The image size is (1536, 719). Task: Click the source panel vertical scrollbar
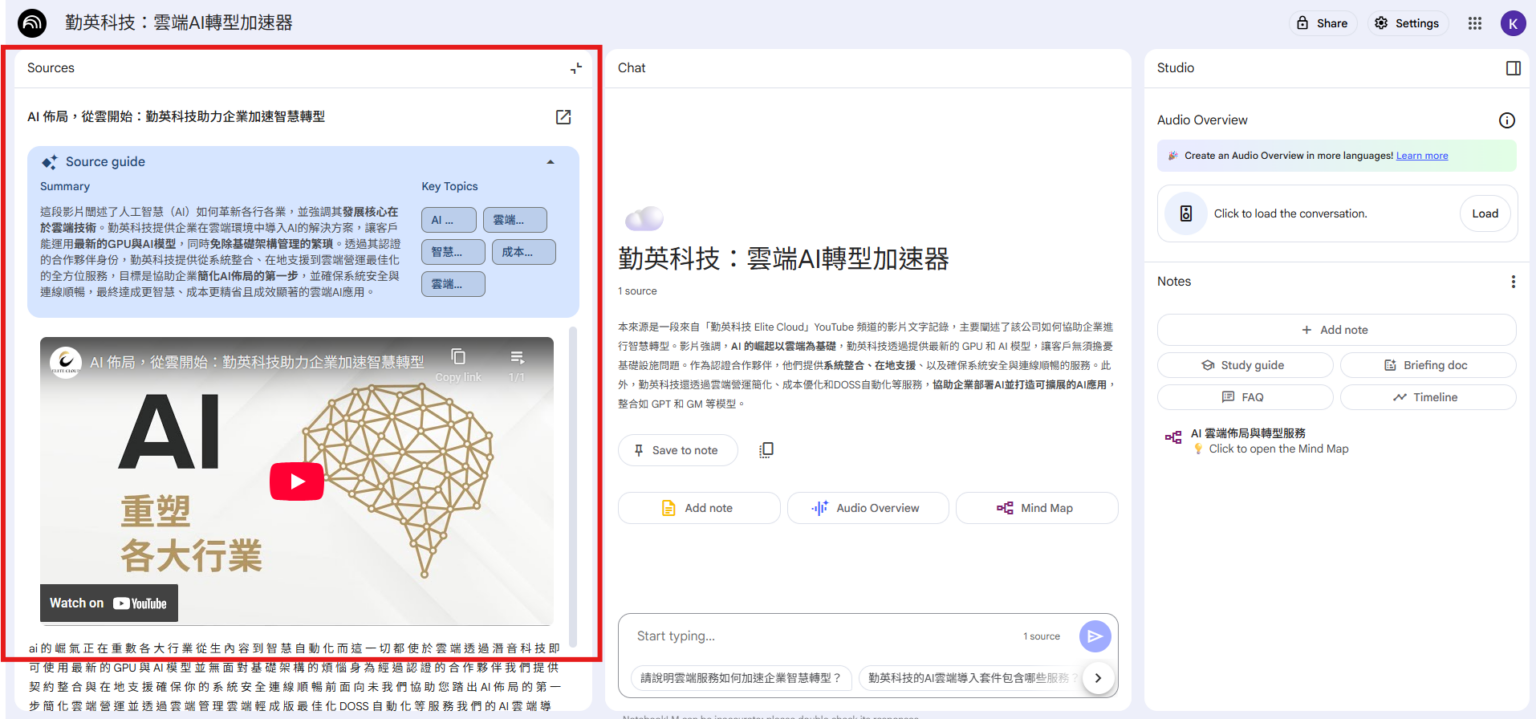pyautogui.click(x=573, y=486)
